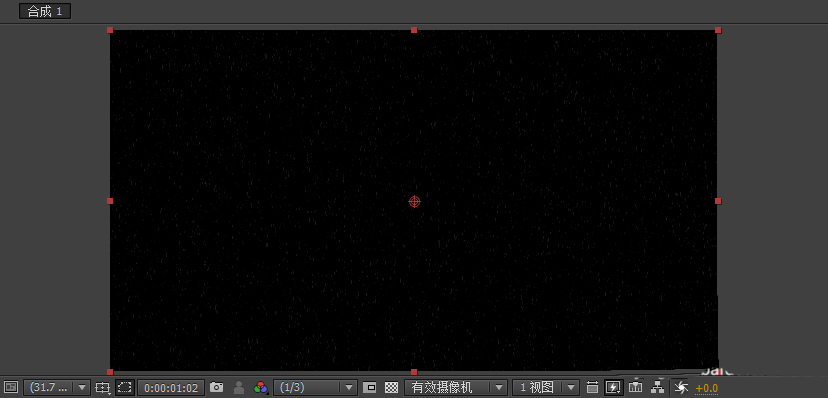The width and height of the screenshot is (828, 398).
Task: Toggle the fast previews lightning icon
Action: coord(613,387)
